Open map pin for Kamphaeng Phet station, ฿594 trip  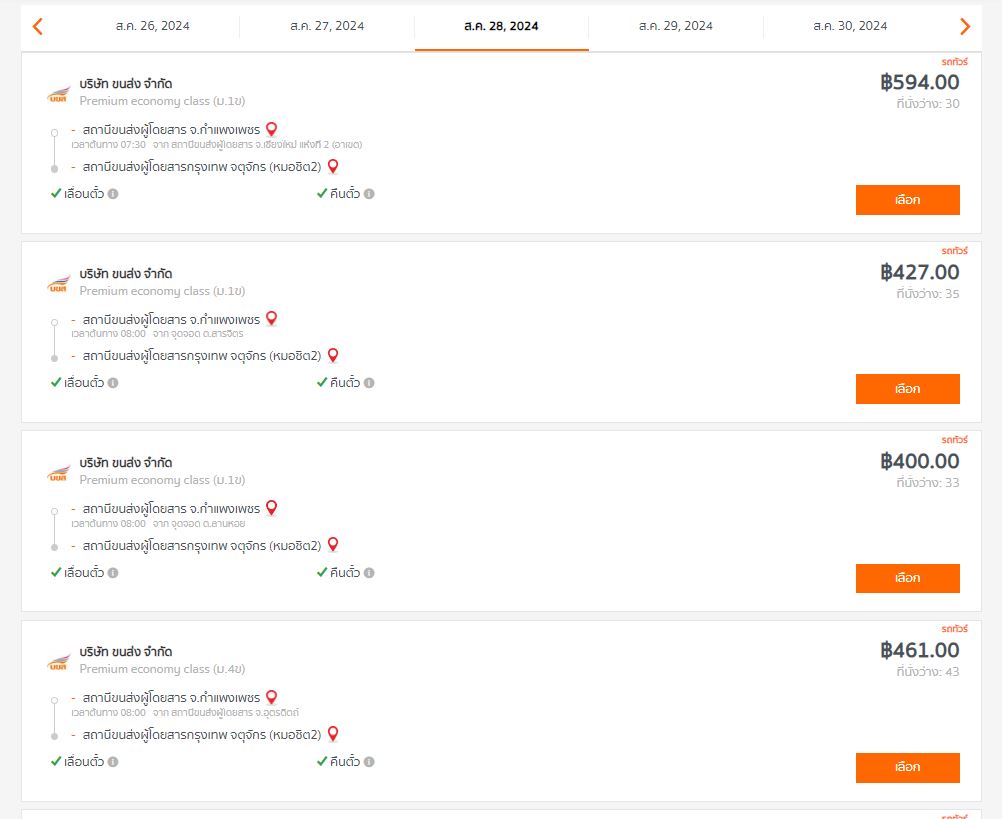click(x=272, y=129)
